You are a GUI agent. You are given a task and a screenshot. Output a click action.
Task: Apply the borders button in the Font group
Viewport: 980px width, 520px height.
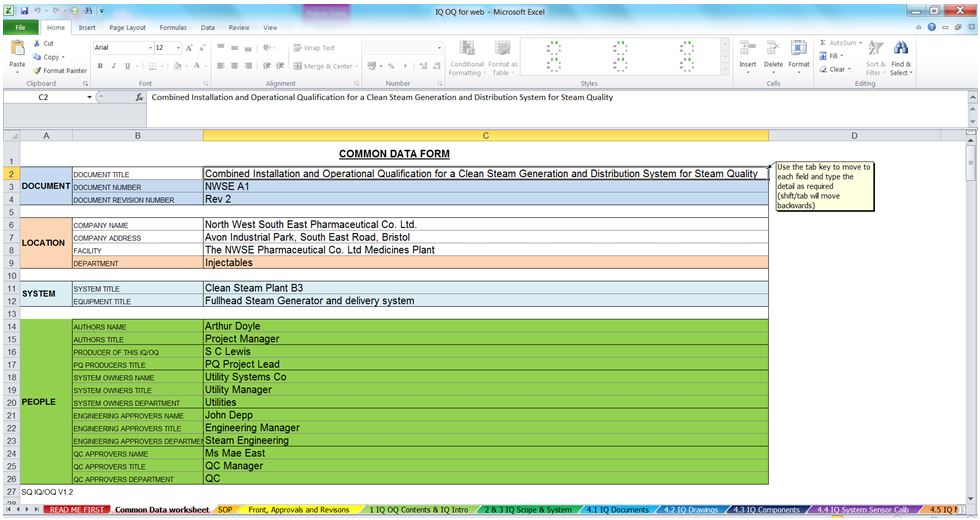point(152,66)
